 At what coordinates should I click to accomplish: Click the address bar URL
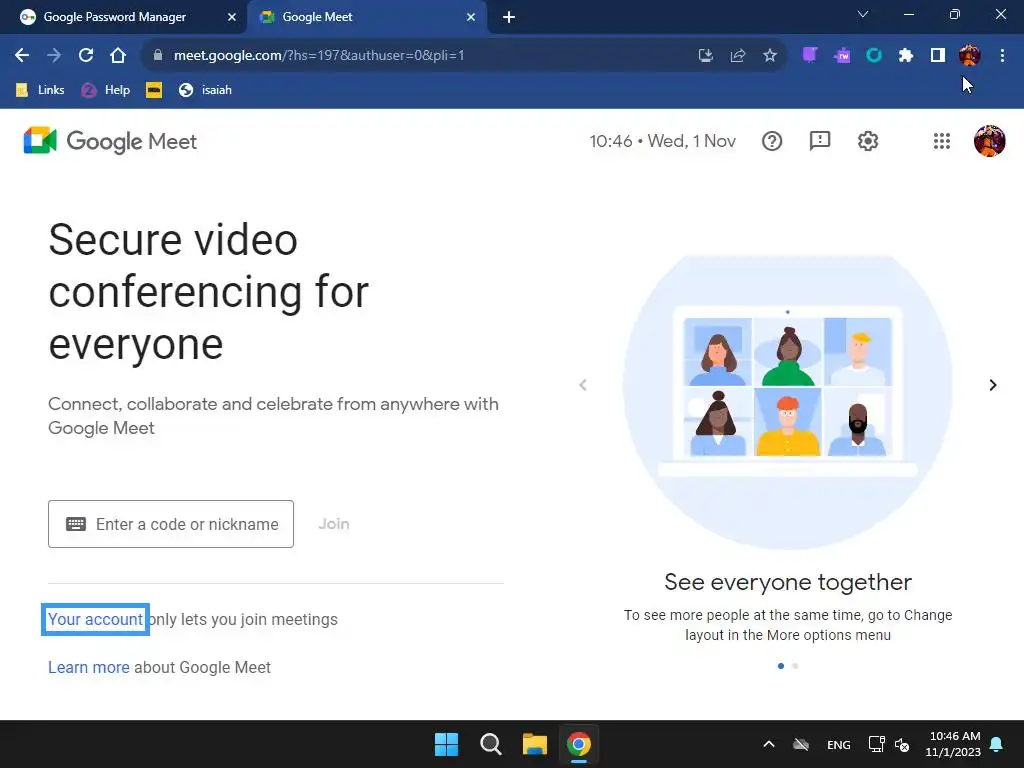tap(319, 55)
